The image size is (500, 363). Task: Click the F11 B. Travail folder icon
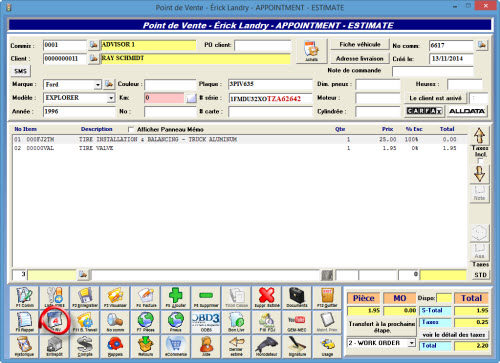pos(85,322)
